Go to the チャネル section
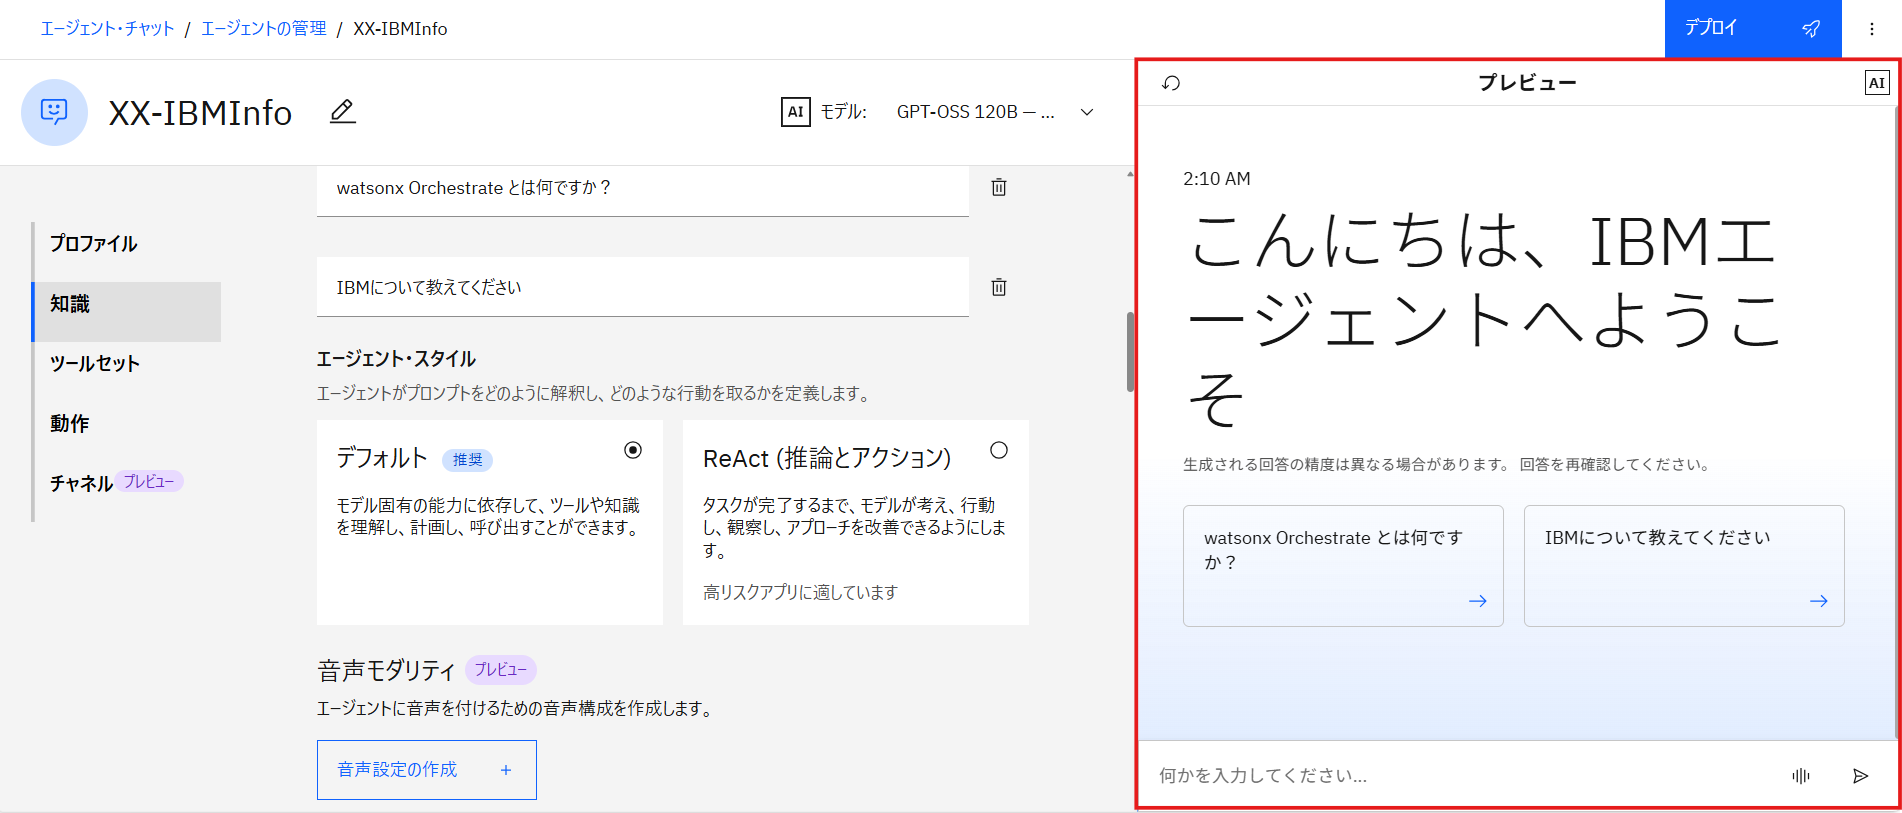Viewport: 1902px width, 813px height. (82, 483)
